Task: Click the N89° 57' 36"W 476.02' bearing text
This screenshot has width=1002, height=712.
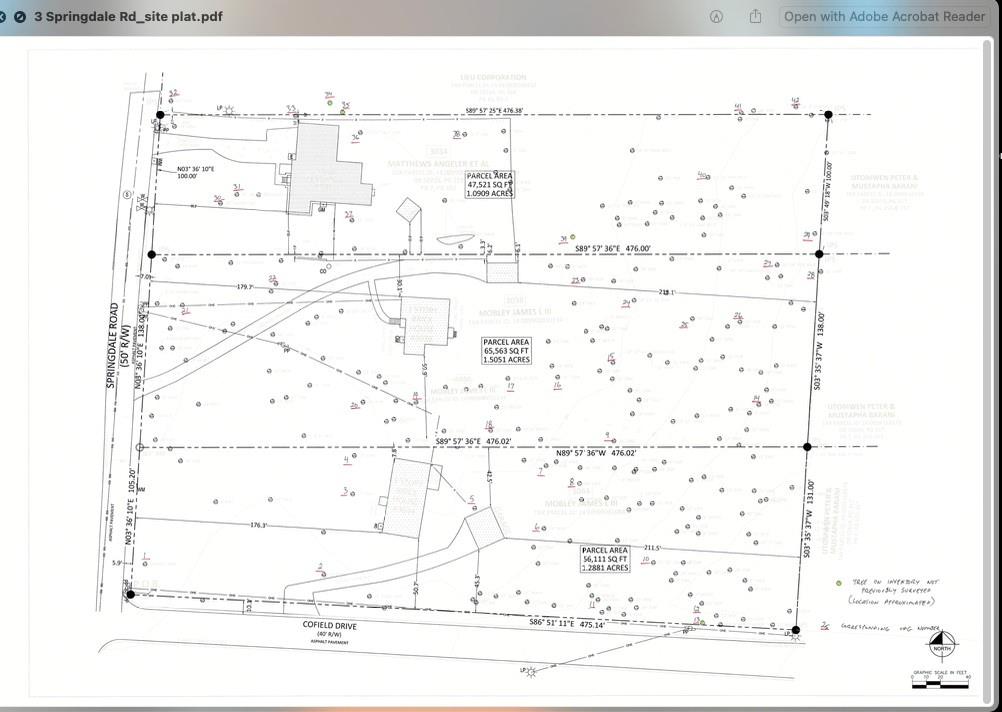Action: tap(596, 453)
